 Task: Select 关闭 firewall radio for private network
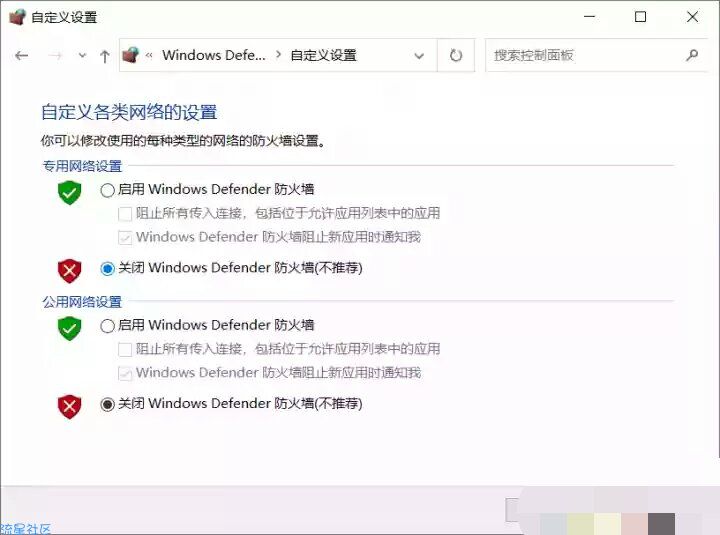coord(107,269)
